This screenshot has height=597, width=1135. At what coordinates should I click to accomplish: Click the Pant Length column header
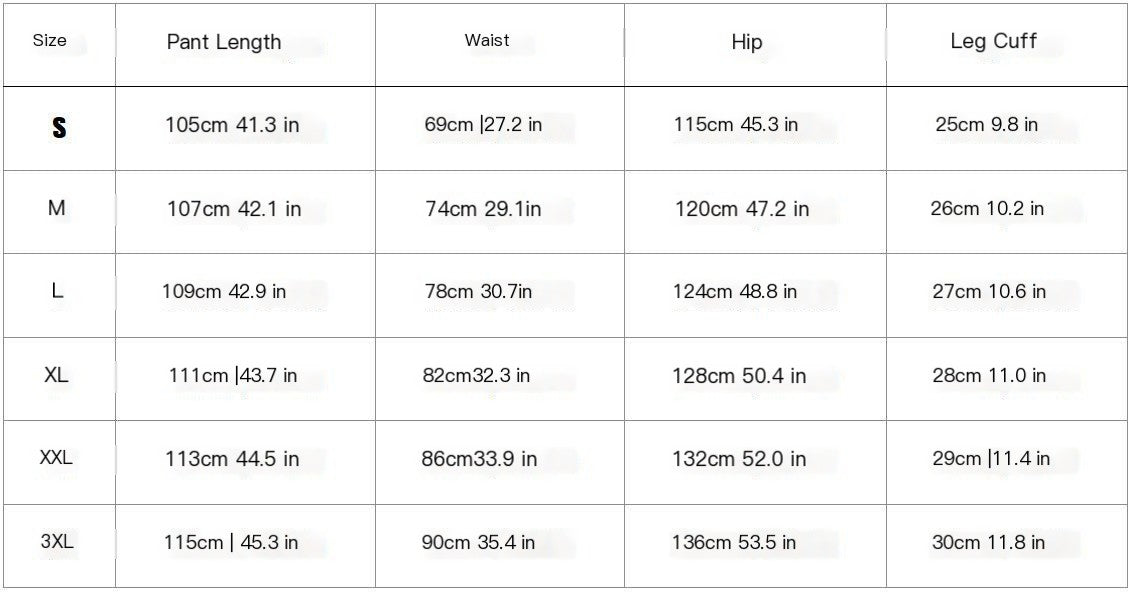(x=224, y=42)
